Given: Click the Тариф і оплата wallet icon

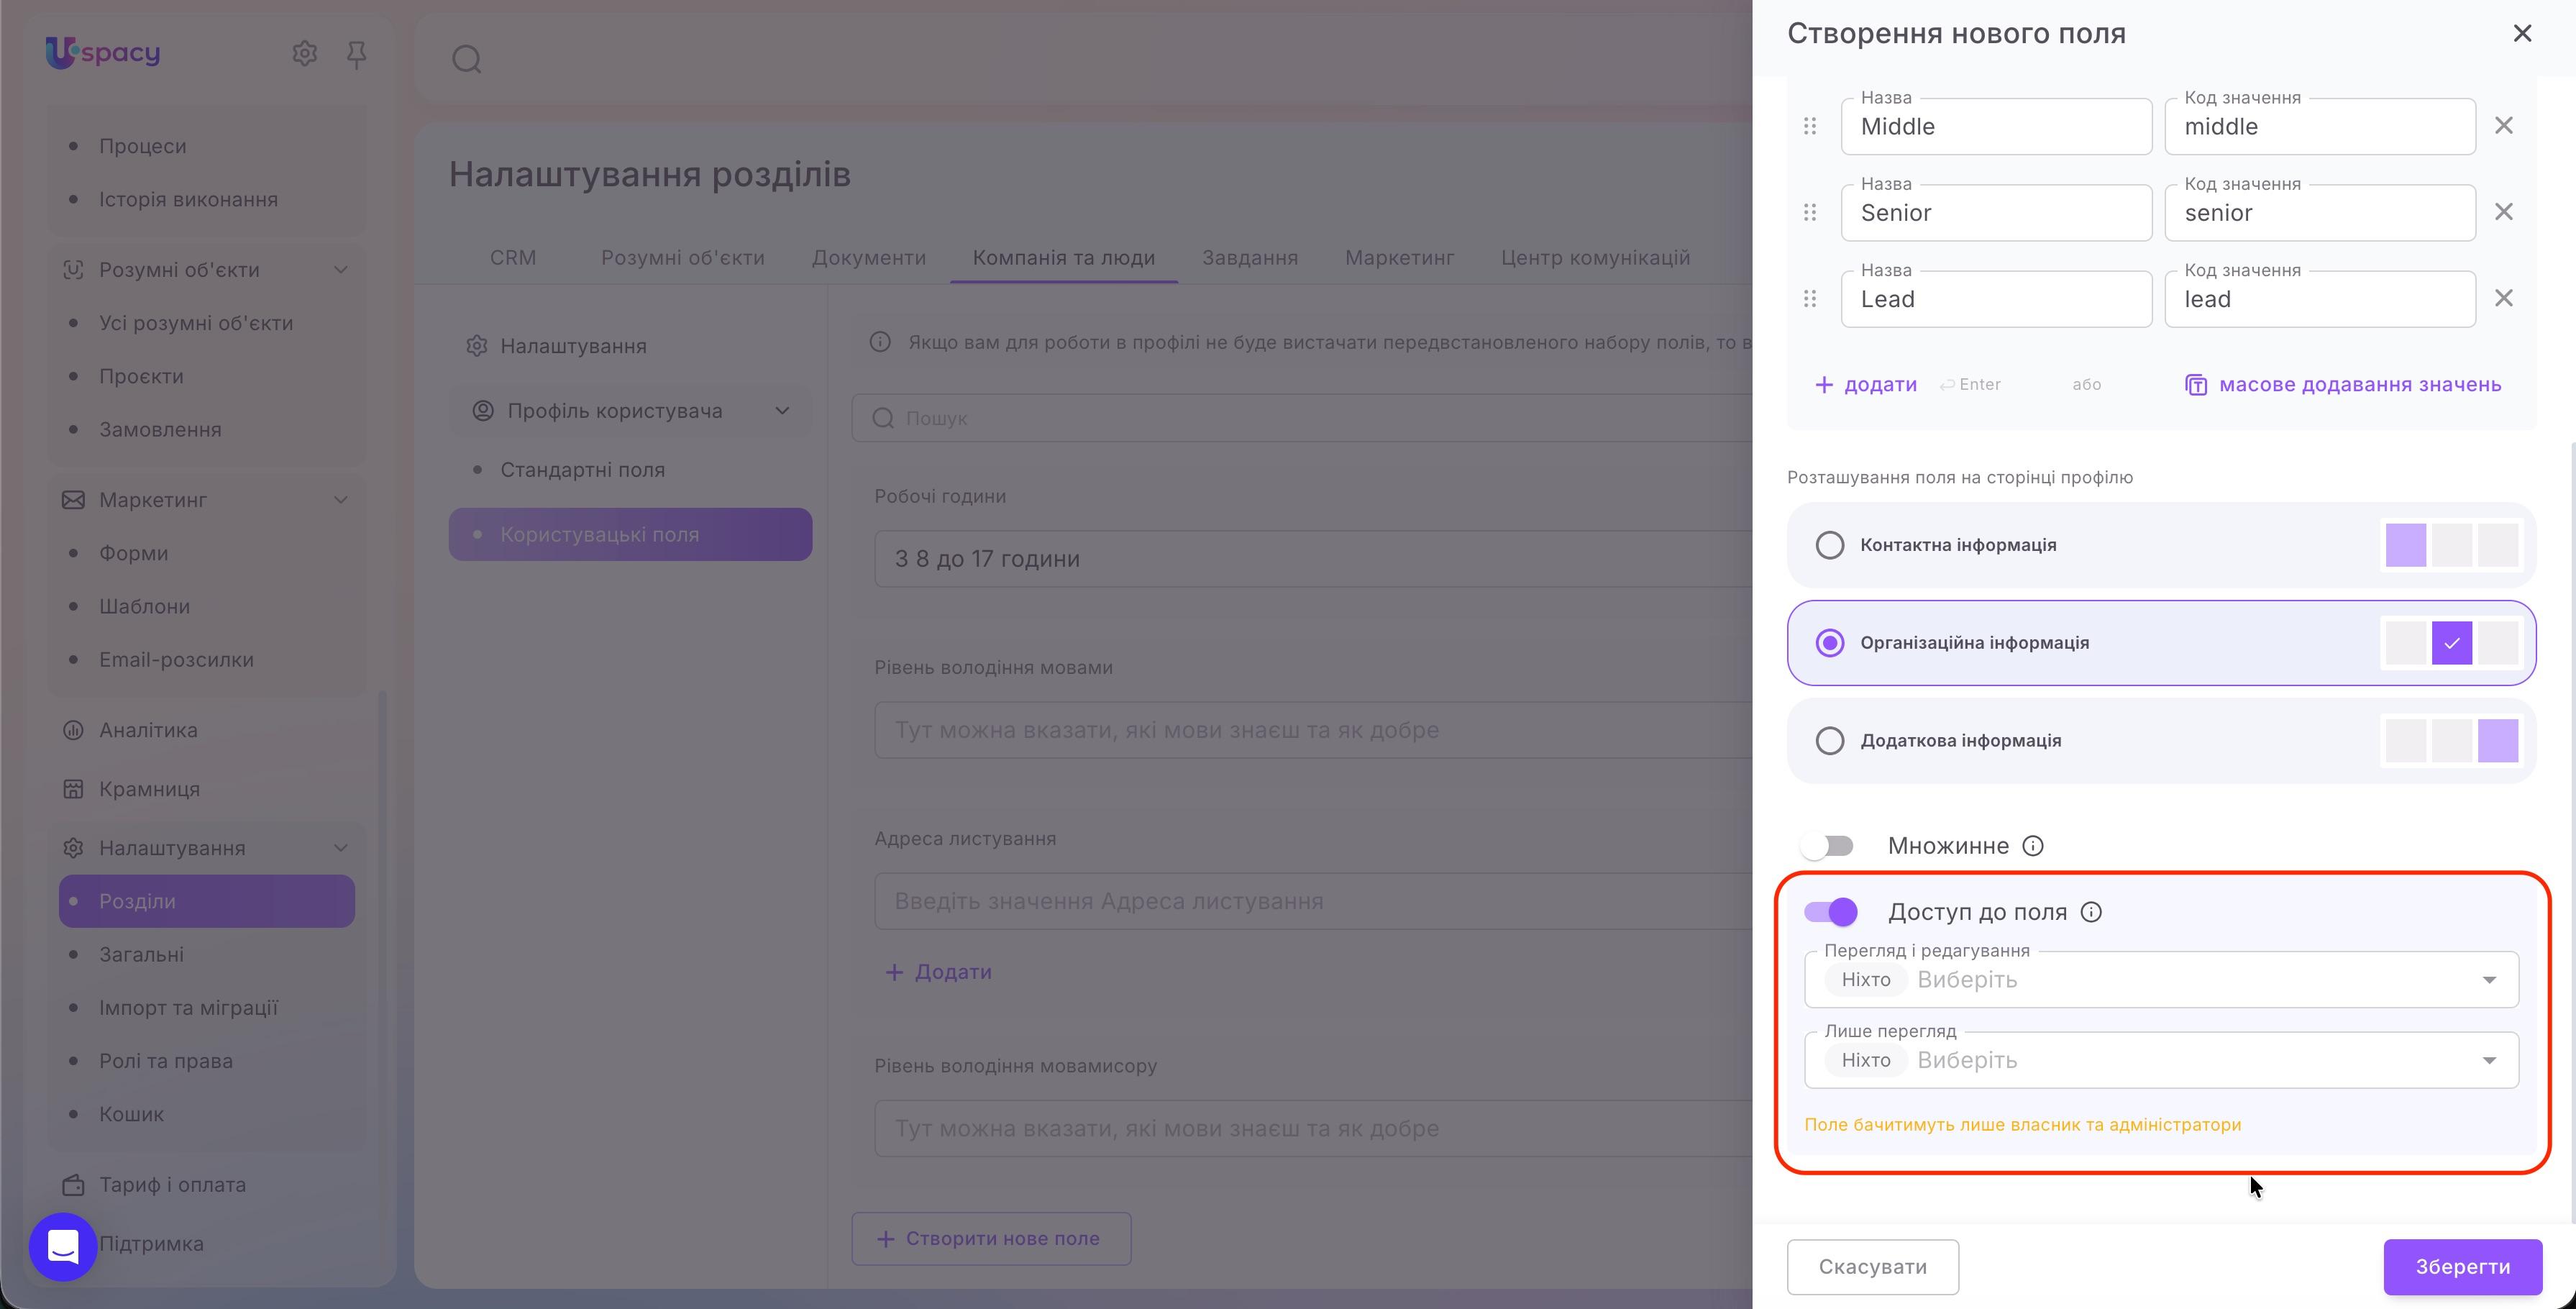Looking at the screenshot, I should pos(73,1185).
